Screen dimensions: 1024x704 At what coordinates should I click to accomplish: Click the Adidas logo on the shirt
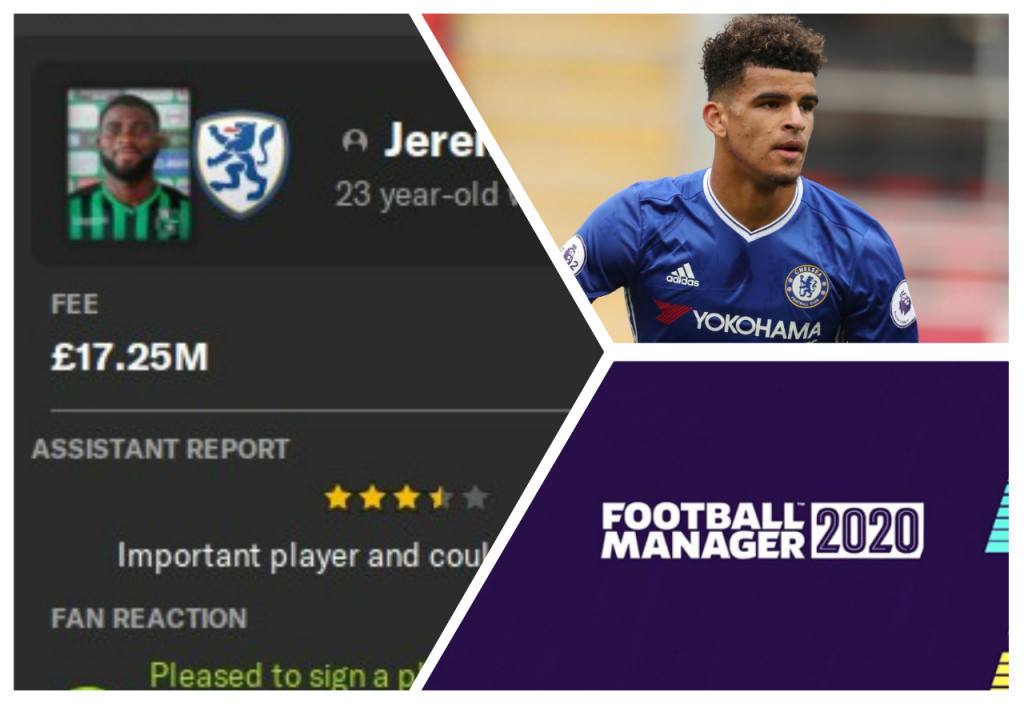(683, 276)
